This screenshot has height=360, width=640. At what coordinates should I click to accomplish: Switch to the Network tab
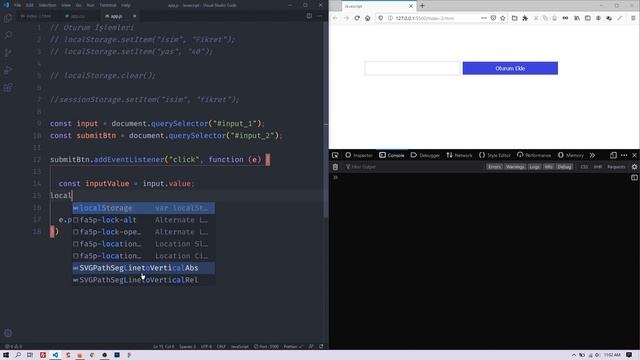point(459,155)
